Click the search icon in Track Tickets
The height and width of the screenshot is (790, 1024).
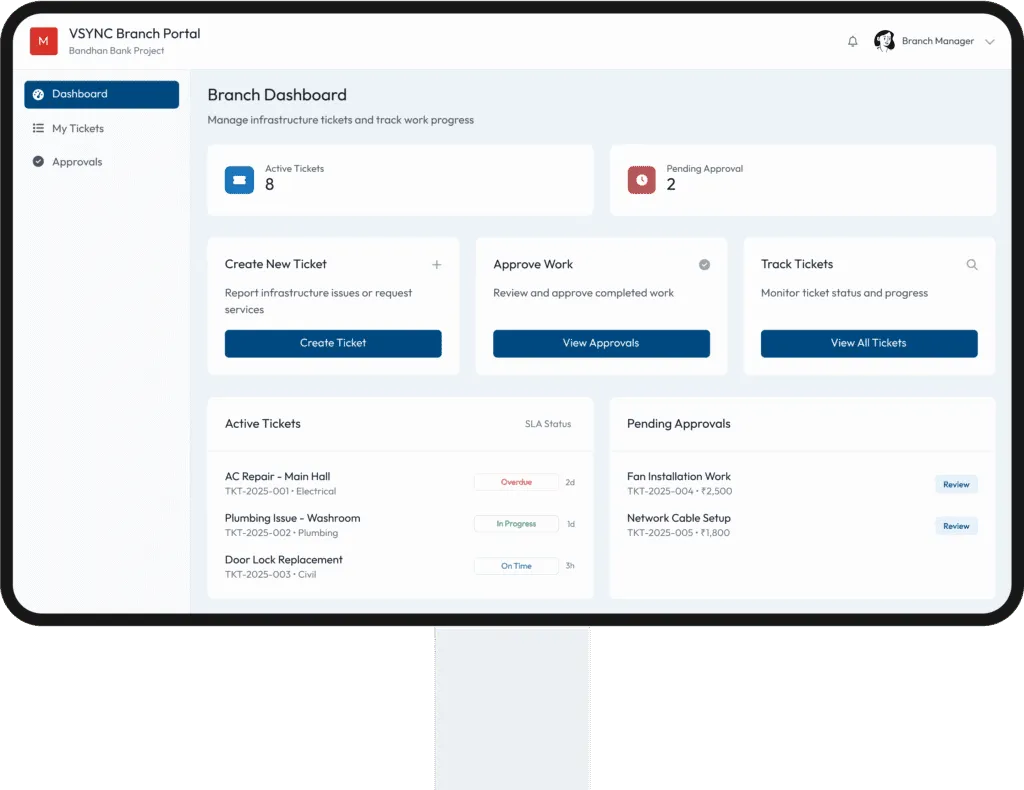point(972,265)
